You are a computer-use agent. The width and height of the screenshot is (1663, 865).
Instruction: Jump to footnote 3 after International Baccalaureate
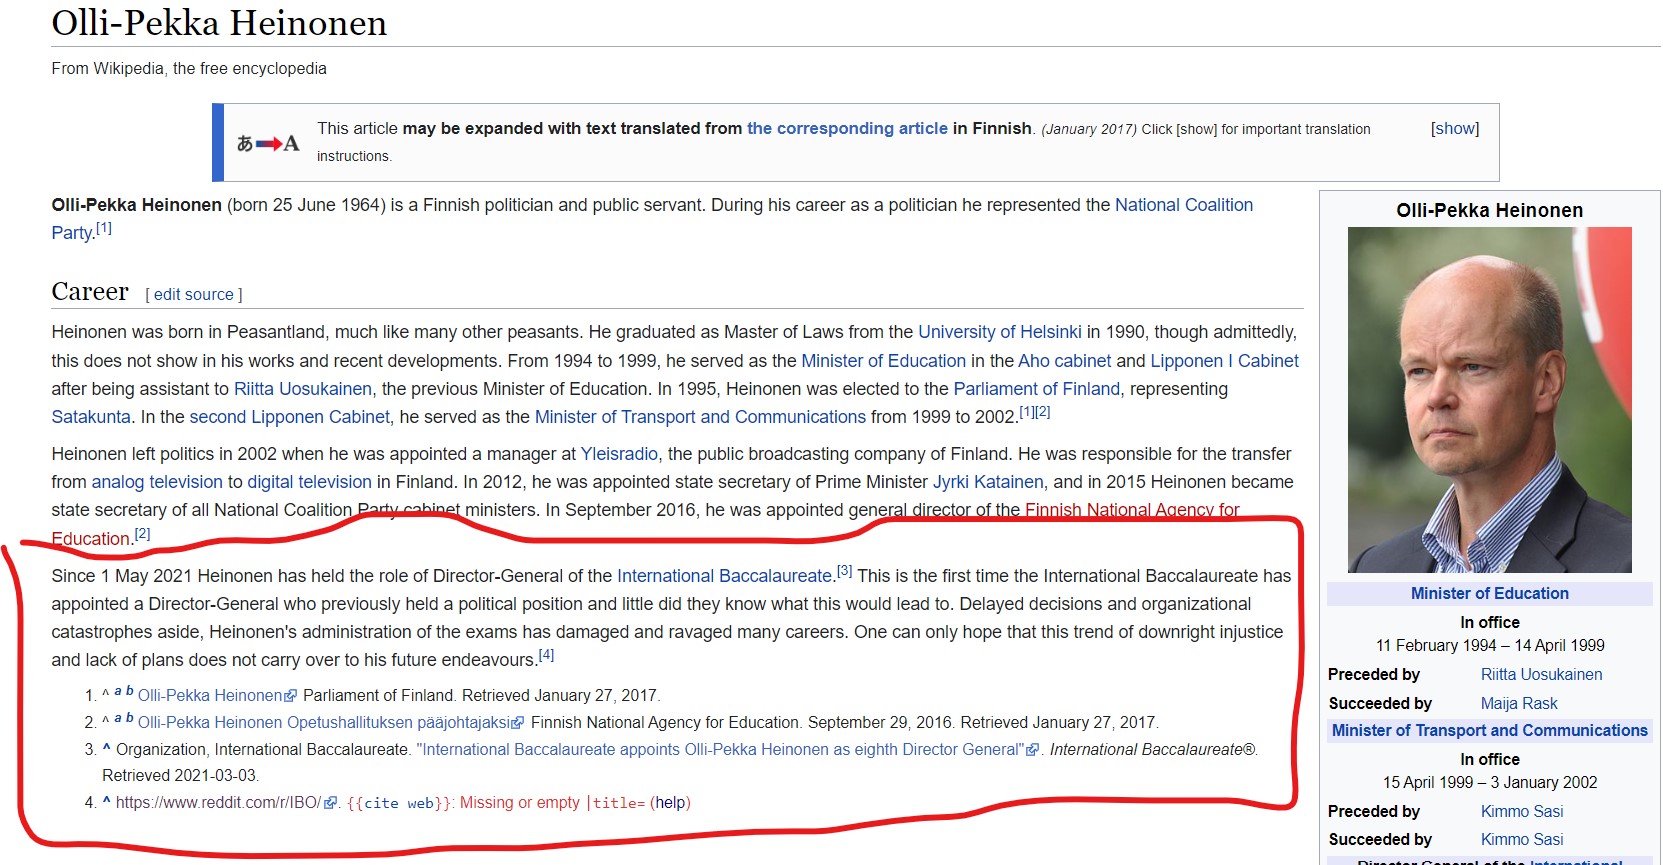(845, 571)
